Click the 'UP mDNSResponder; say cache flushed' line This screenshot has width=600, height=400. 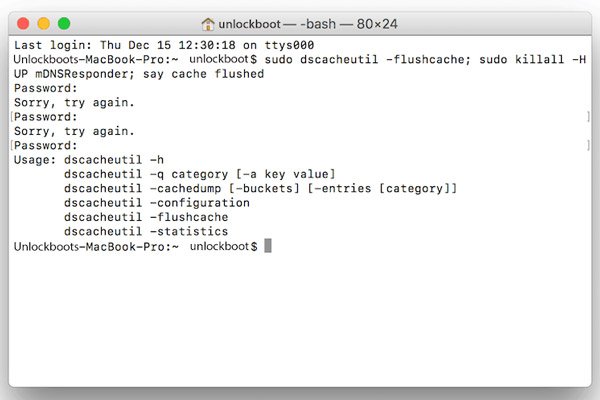click(139, 74)
